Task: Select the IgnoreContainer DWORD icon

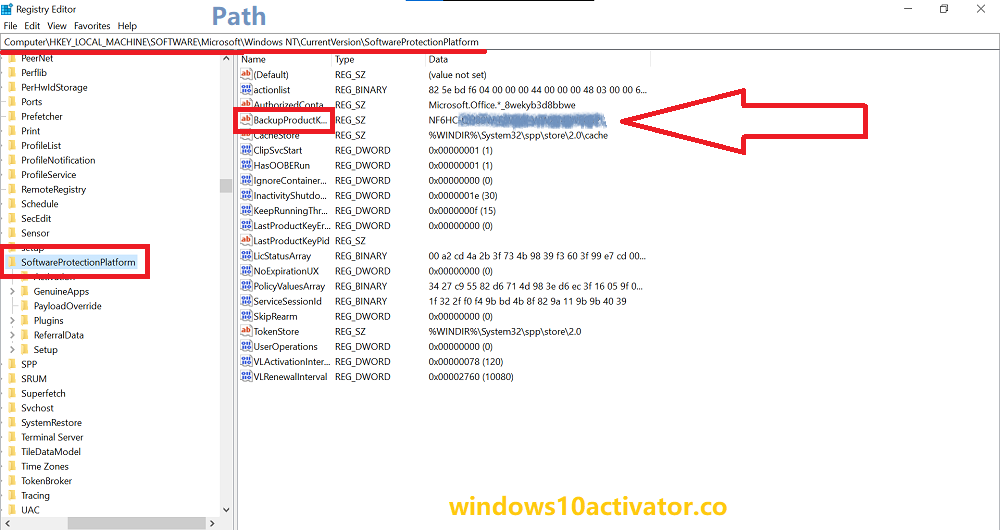Action: point(246,180)
